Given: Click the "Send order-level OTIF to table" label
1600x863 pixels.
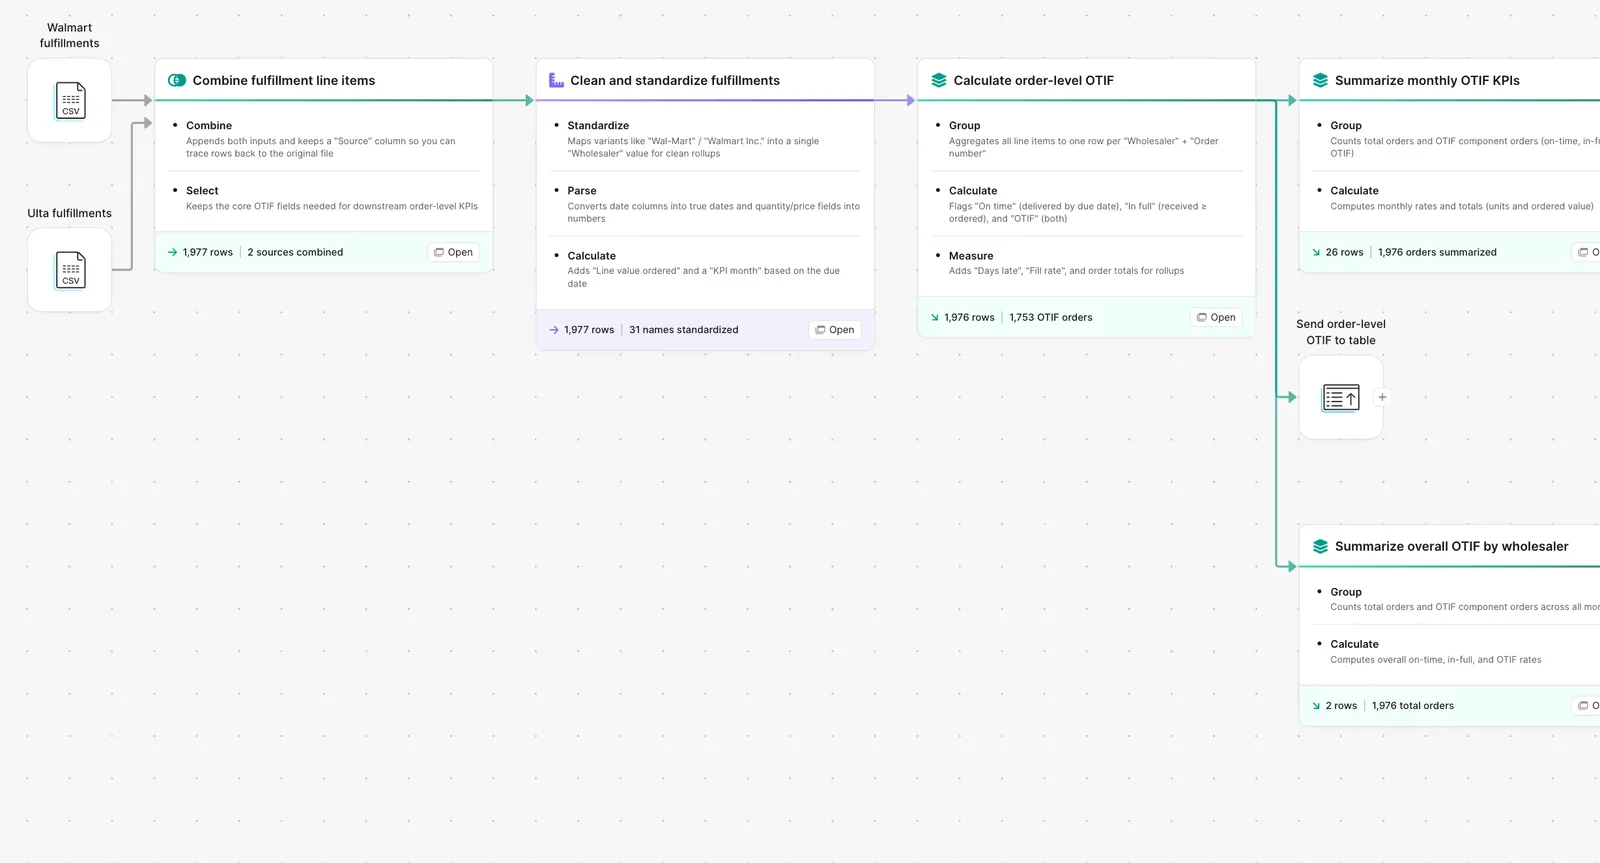Looking at the screenshot, I should (x=1341, y=332).
